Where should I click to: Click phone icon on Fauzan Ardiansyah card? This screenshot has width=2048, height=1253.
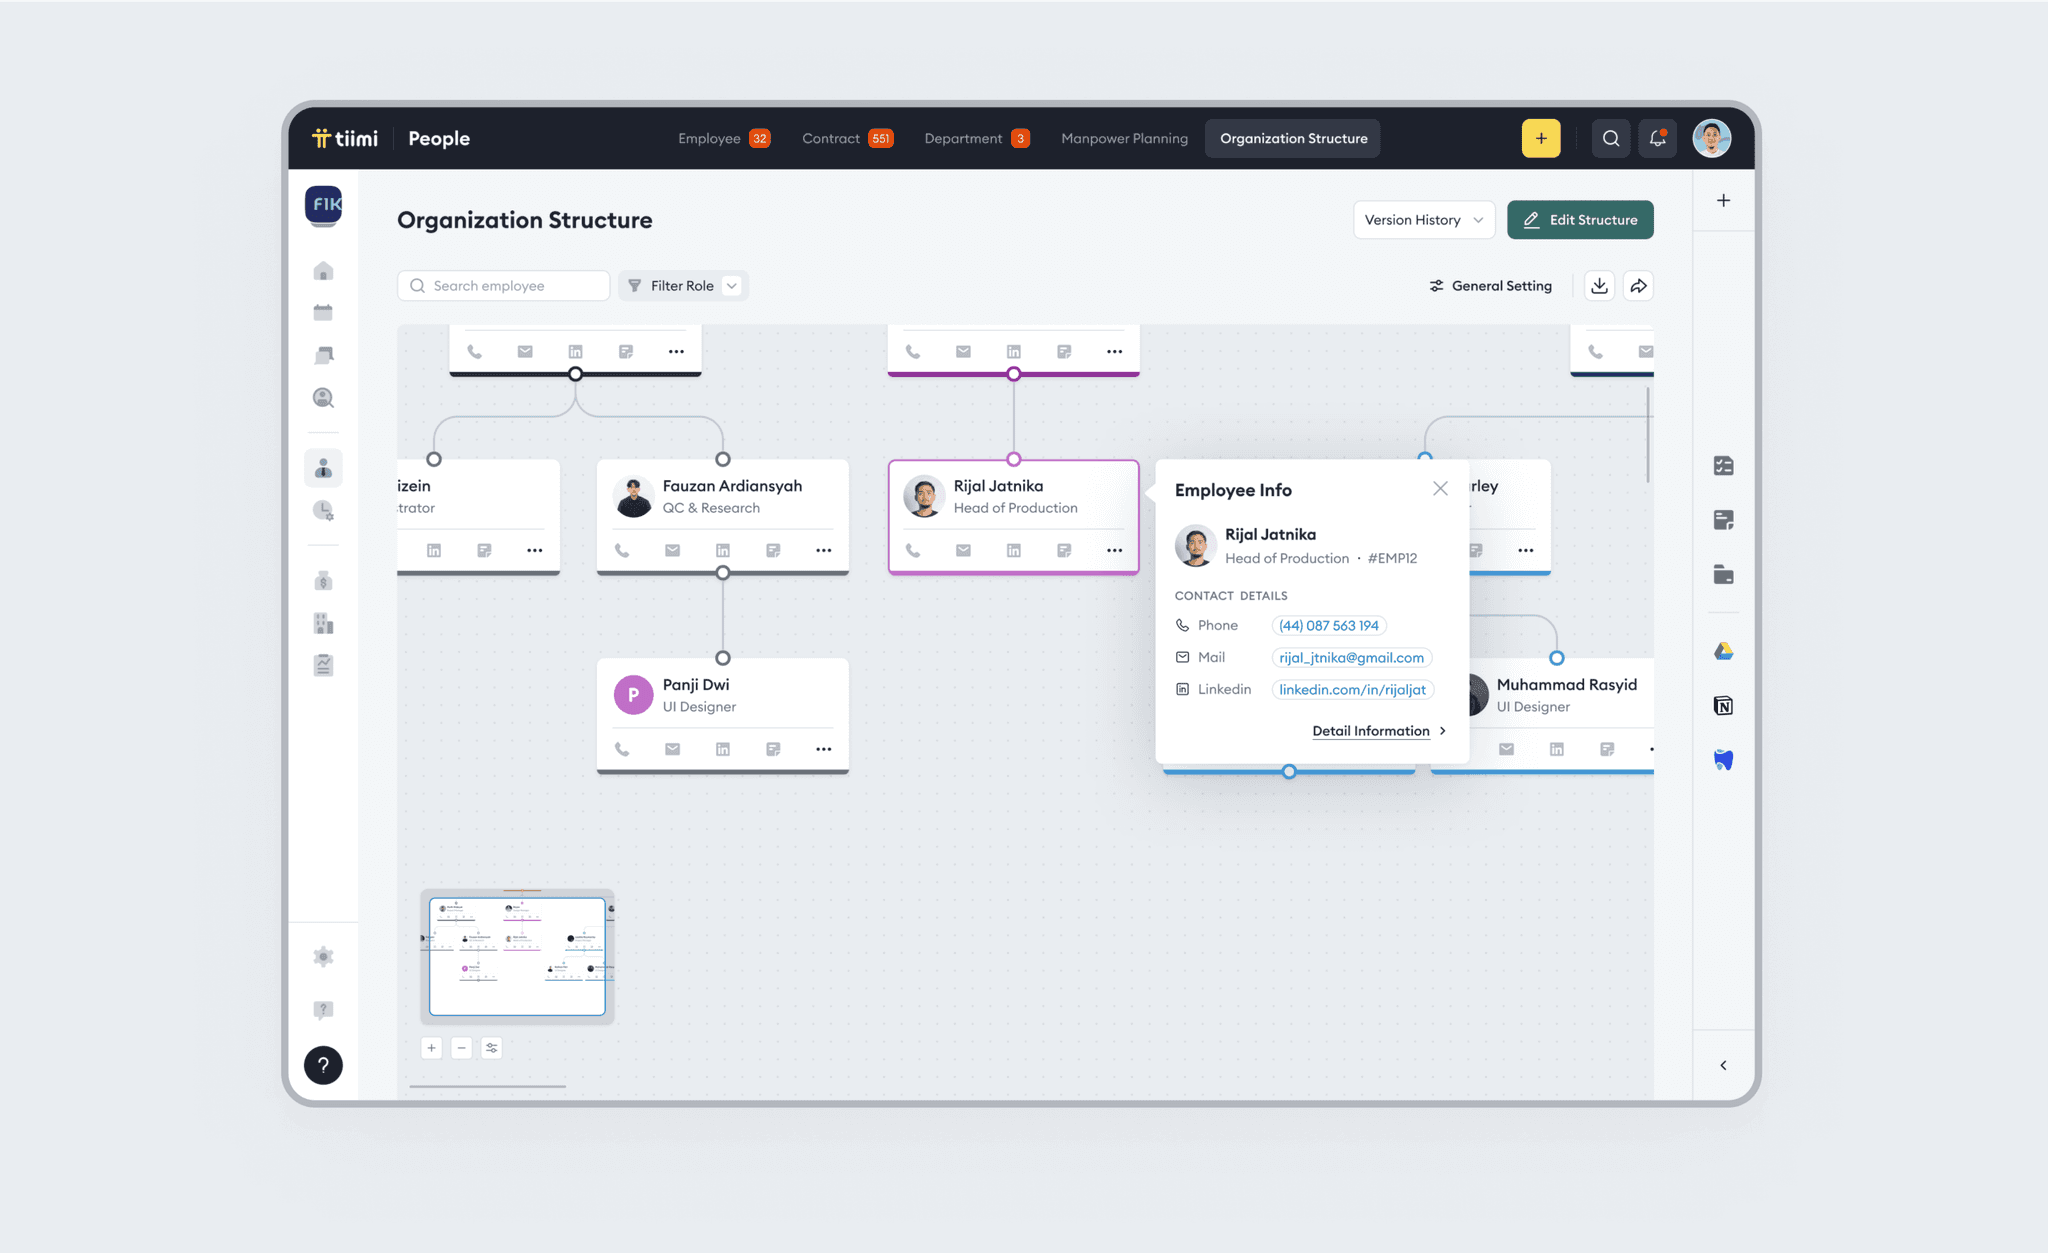pyautogui.click(x=622, y=551)
